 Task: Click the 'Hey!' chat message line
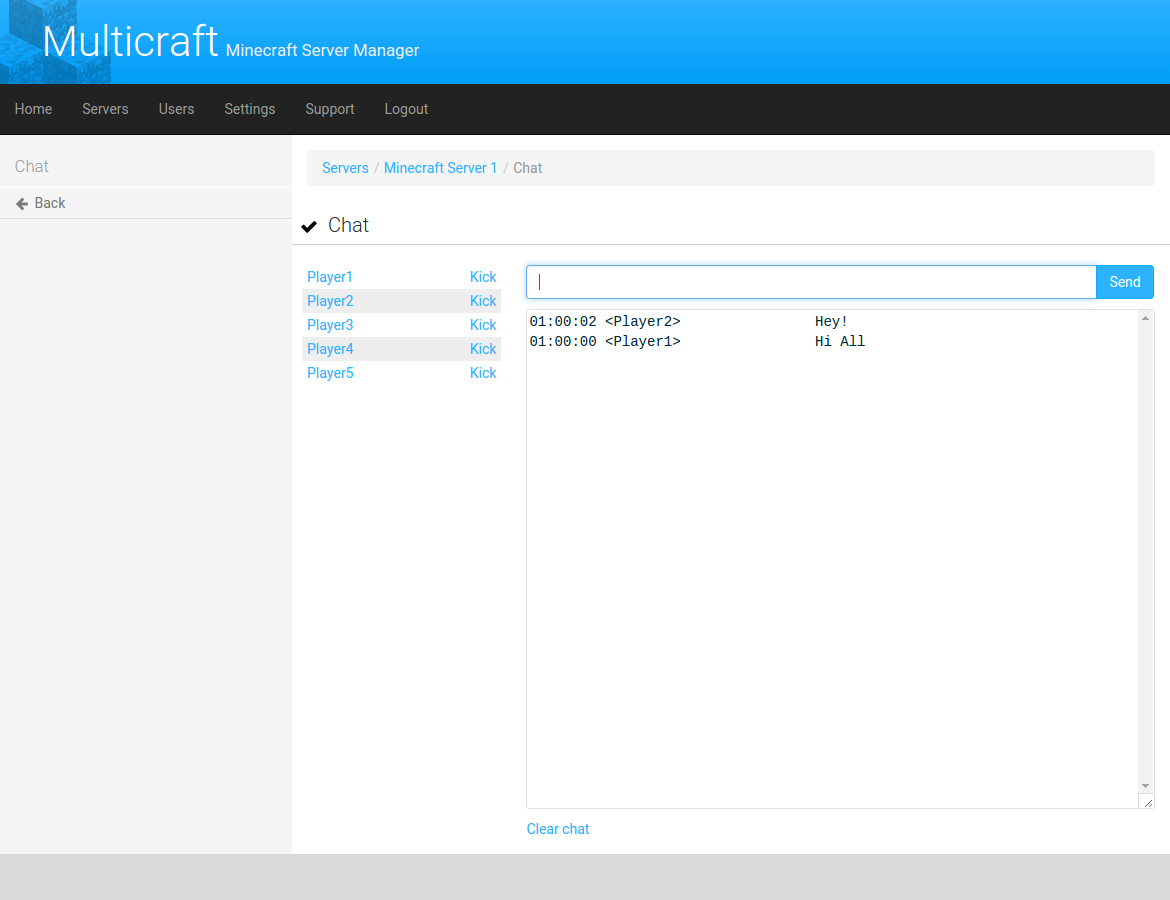(x=689, y=322)
